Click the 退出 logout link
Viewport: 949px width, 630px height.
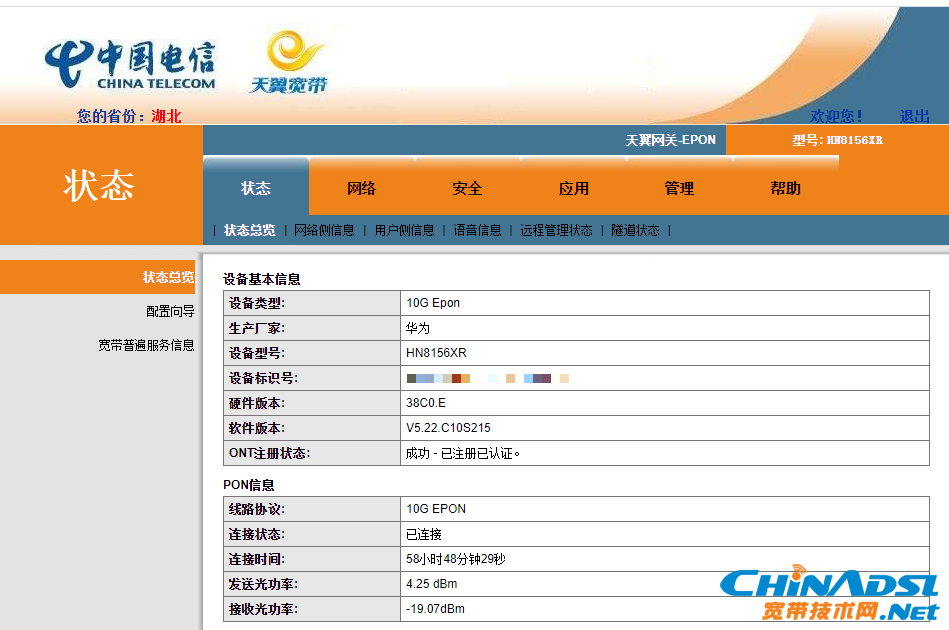tap(915, 116)
